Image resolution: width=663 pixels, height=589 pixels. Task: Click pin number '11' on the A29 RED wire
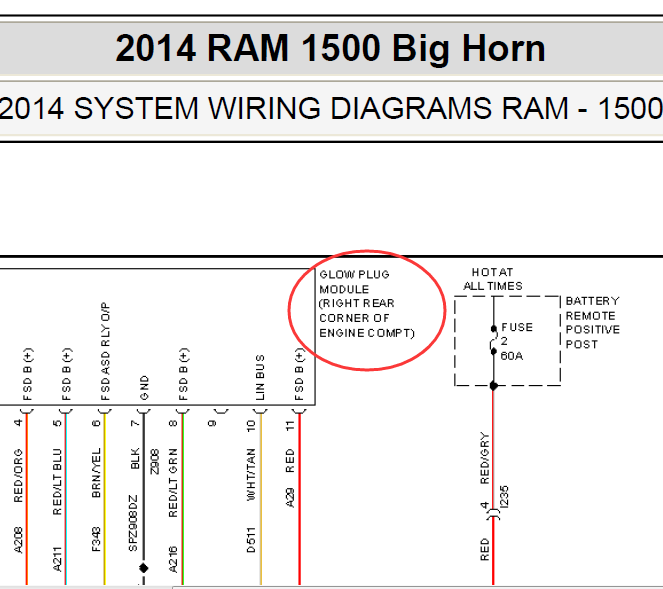(290, 425)
